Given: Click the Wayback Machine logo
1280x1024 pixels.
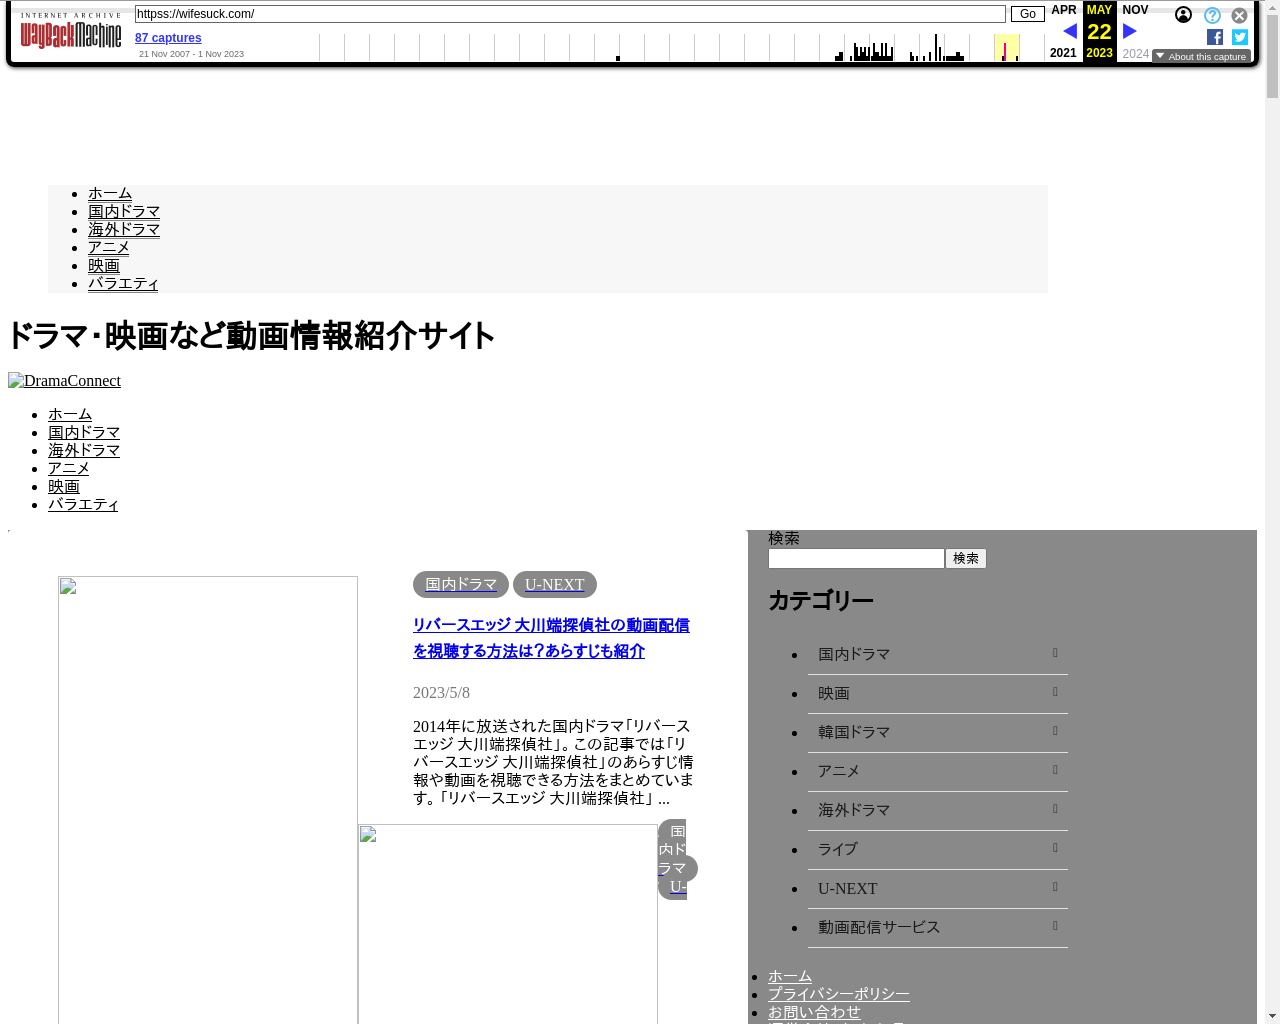Looking at the screenshot, I should pos(70,33).
